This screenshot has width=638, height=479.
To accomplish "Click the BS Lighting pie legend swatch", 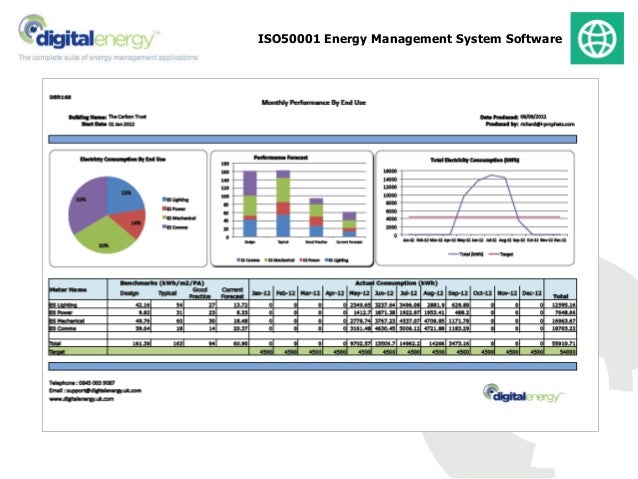I will tap(164, 199).
